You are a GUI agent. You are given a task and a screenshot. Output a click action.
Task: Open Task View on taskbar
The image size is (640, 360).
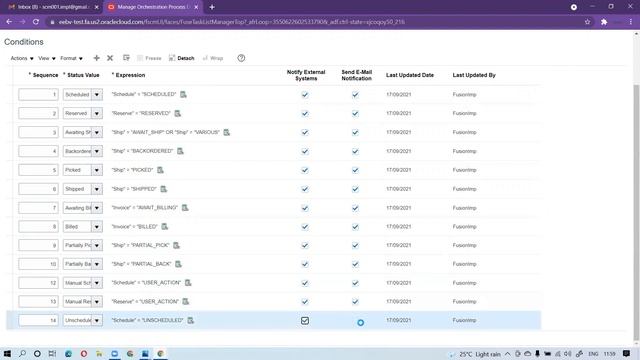pyautogui.click(x=52, y=353)
